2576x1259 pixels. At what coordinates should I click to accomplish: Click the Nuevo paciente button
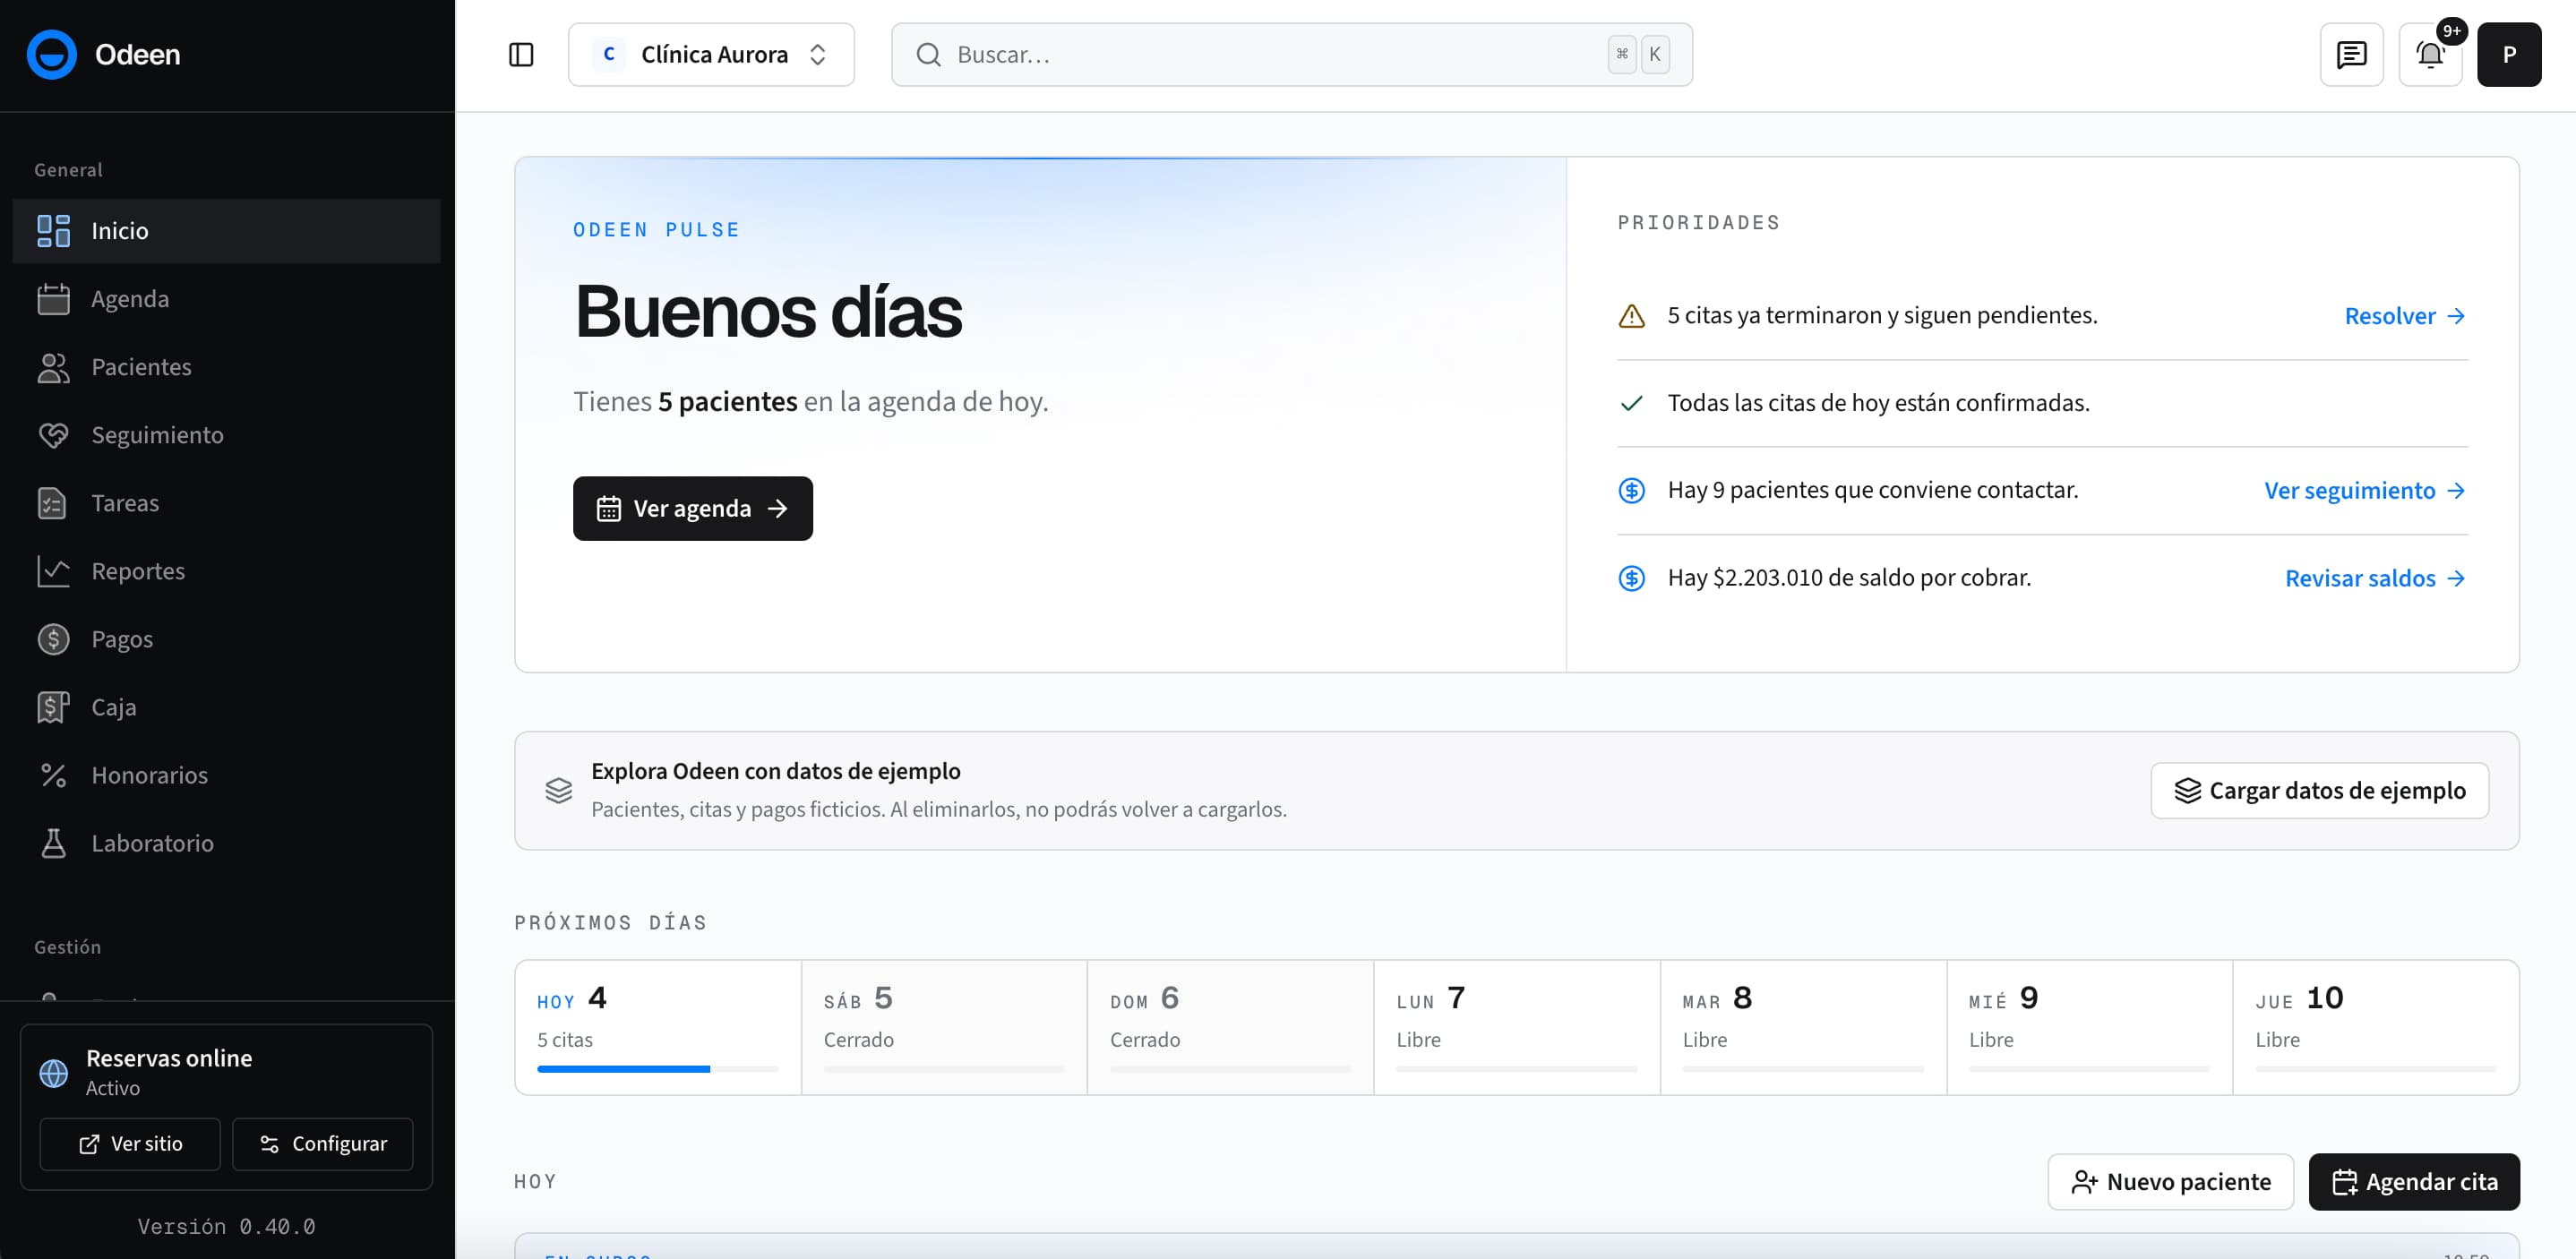2170,1181
